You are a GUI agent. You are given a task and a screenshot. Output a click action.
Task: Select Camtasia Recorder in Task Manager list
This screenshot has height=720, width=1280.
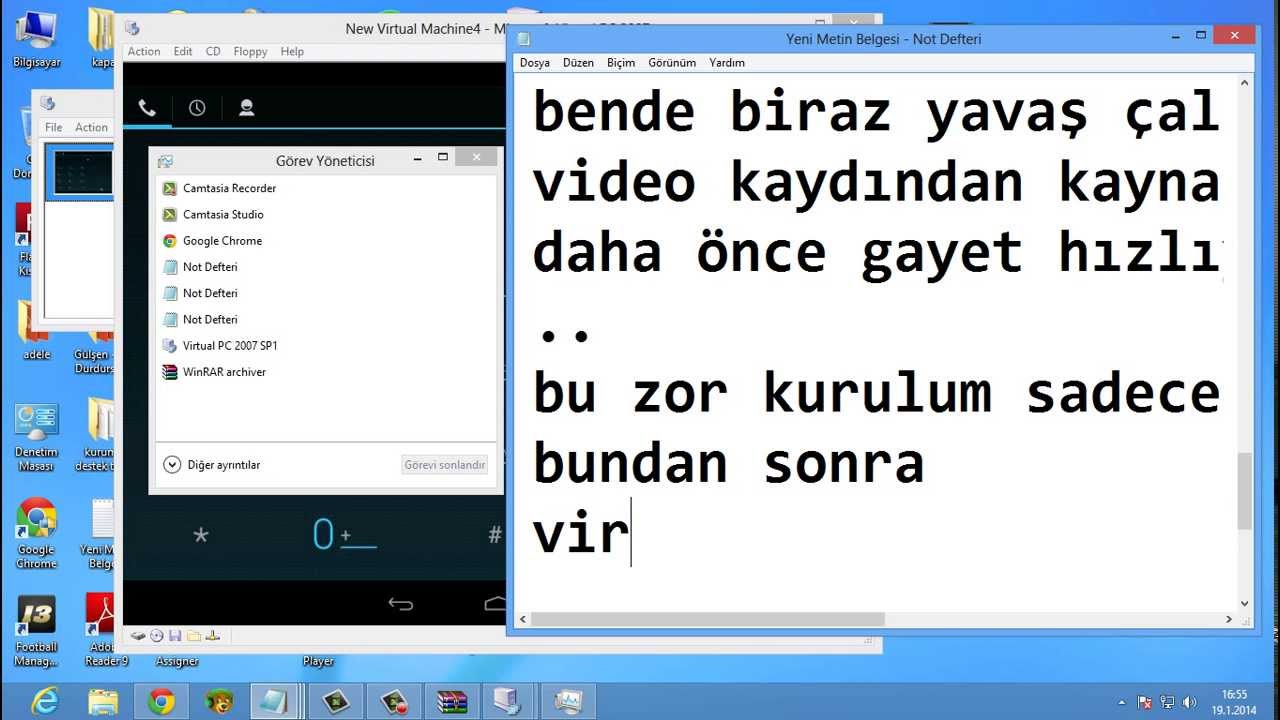pos(326,188)
